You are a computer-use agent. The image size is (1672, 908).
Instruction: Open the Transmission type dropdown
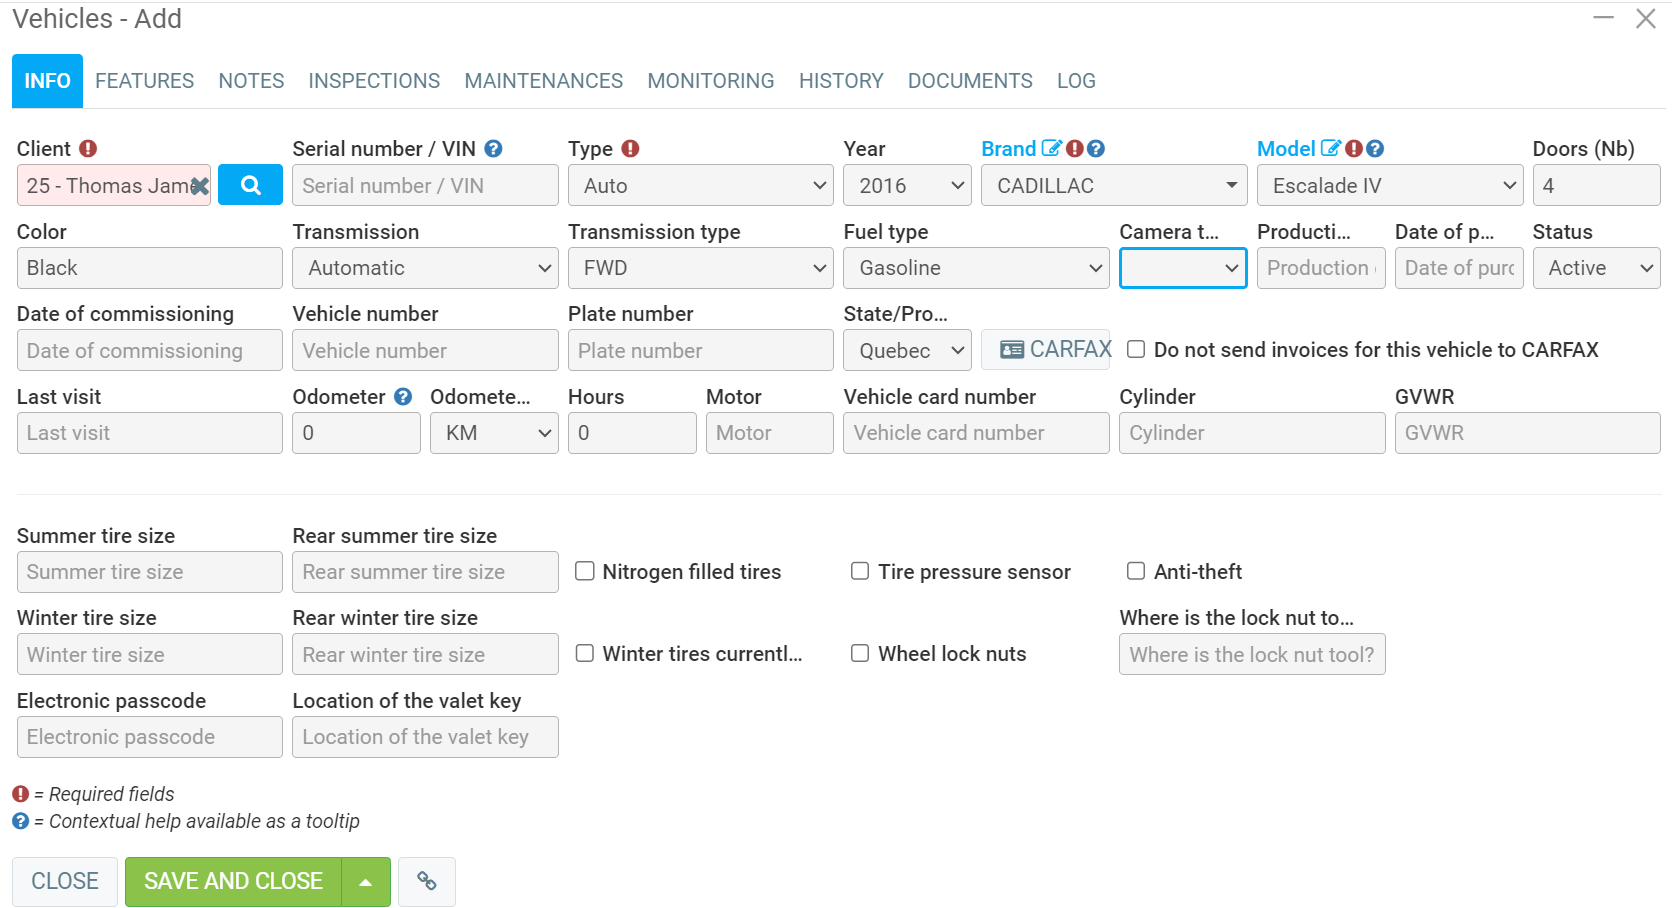pyautogui.click(x=700, y=268)
